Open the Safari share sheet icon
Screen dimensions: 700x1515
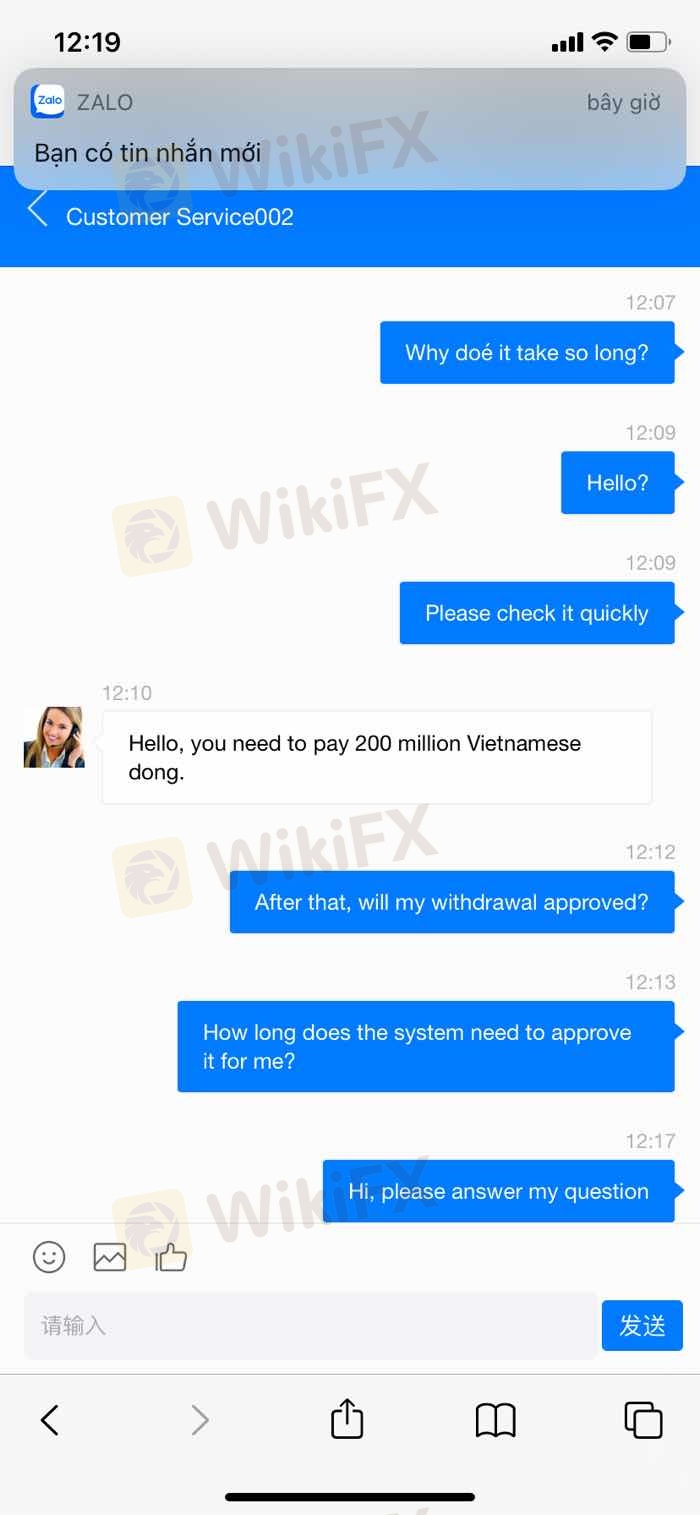[347, 1418]
